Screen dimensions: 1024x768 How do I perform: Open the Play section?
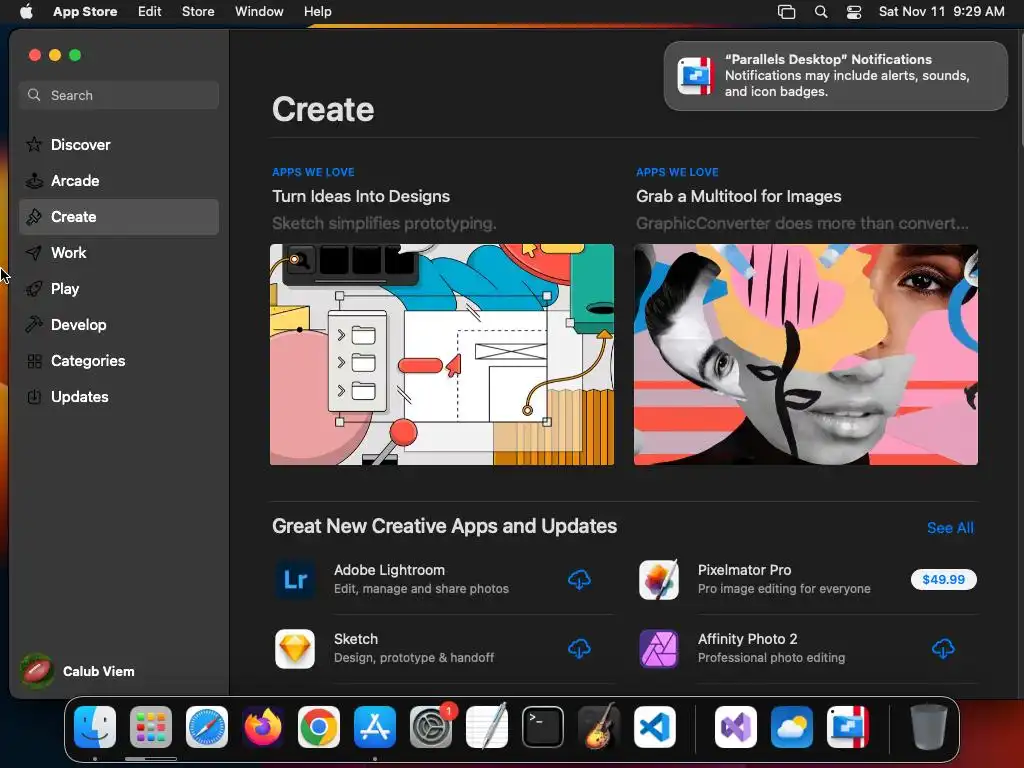click(119, 289)
